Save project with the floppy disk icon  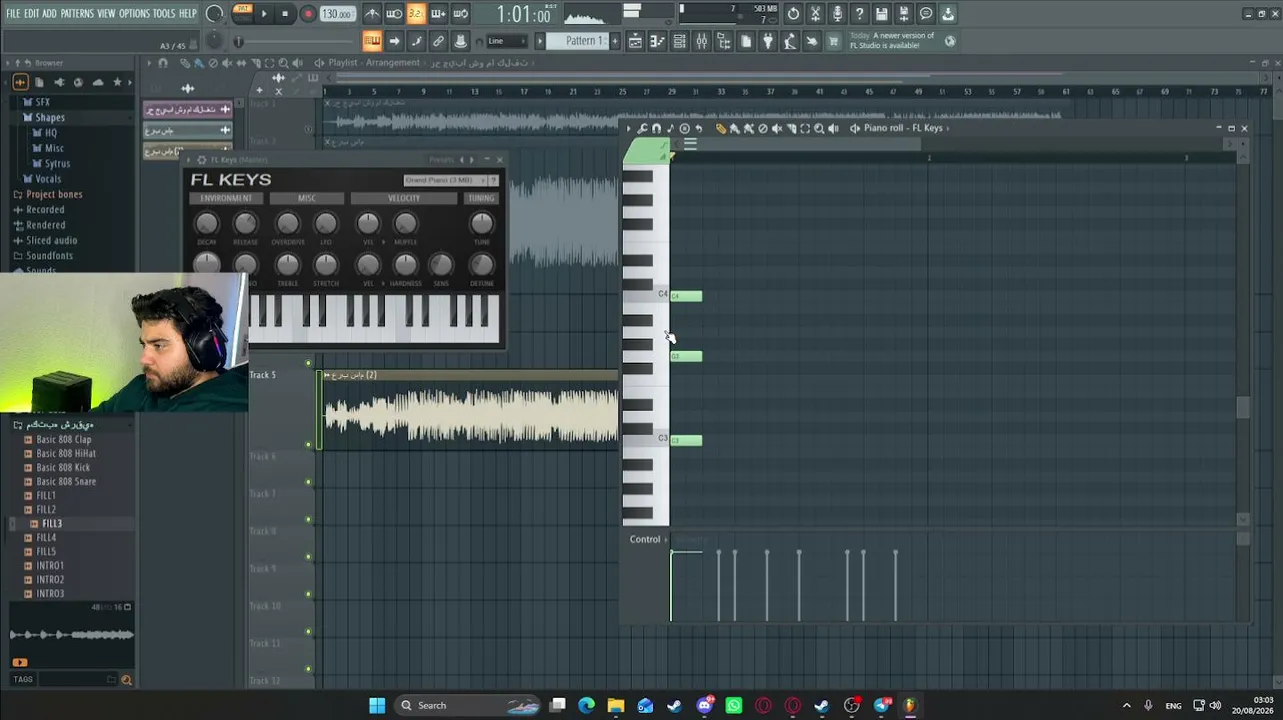tap(881, 14)
